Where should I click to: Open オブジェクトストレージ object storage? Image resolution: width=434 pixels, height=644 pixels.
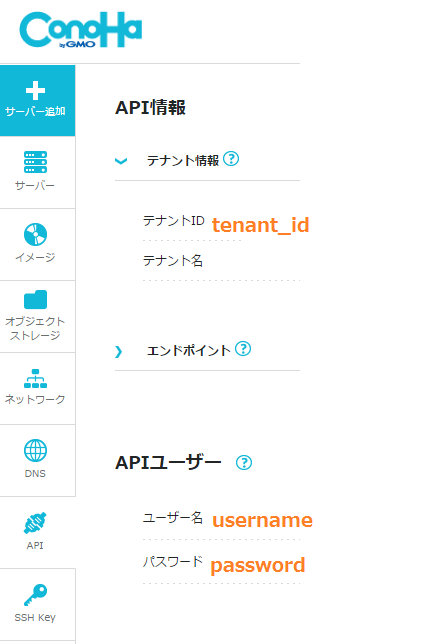(x=37, y=316)
